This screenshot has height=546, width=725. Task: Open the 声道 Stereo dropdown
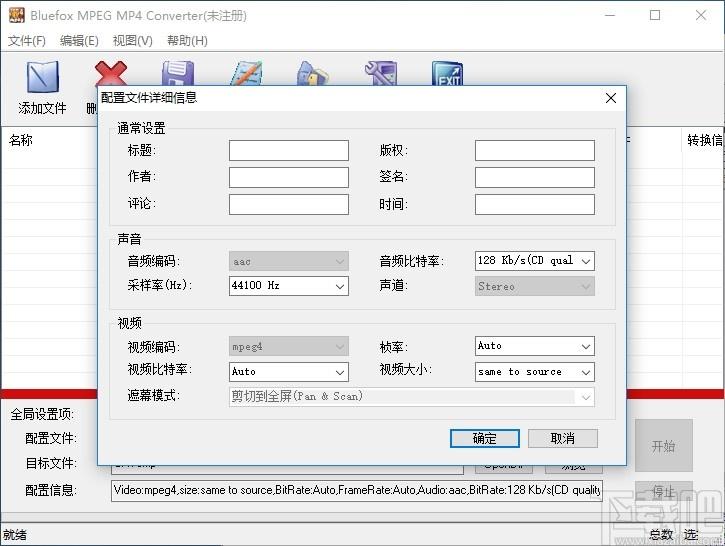pyautogui.click(x=535, y=286)
